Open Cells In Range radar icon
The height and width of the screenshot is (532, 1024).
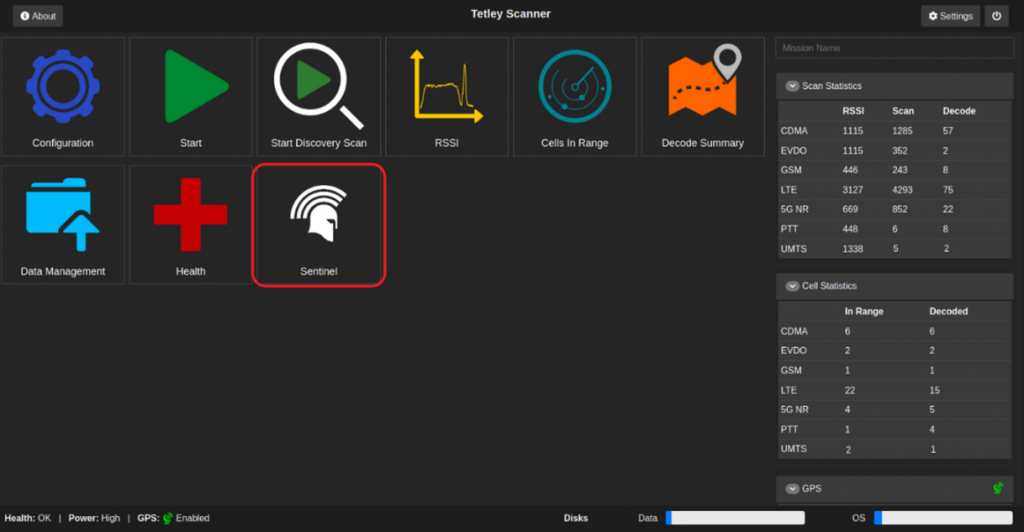tap(575, 97)
